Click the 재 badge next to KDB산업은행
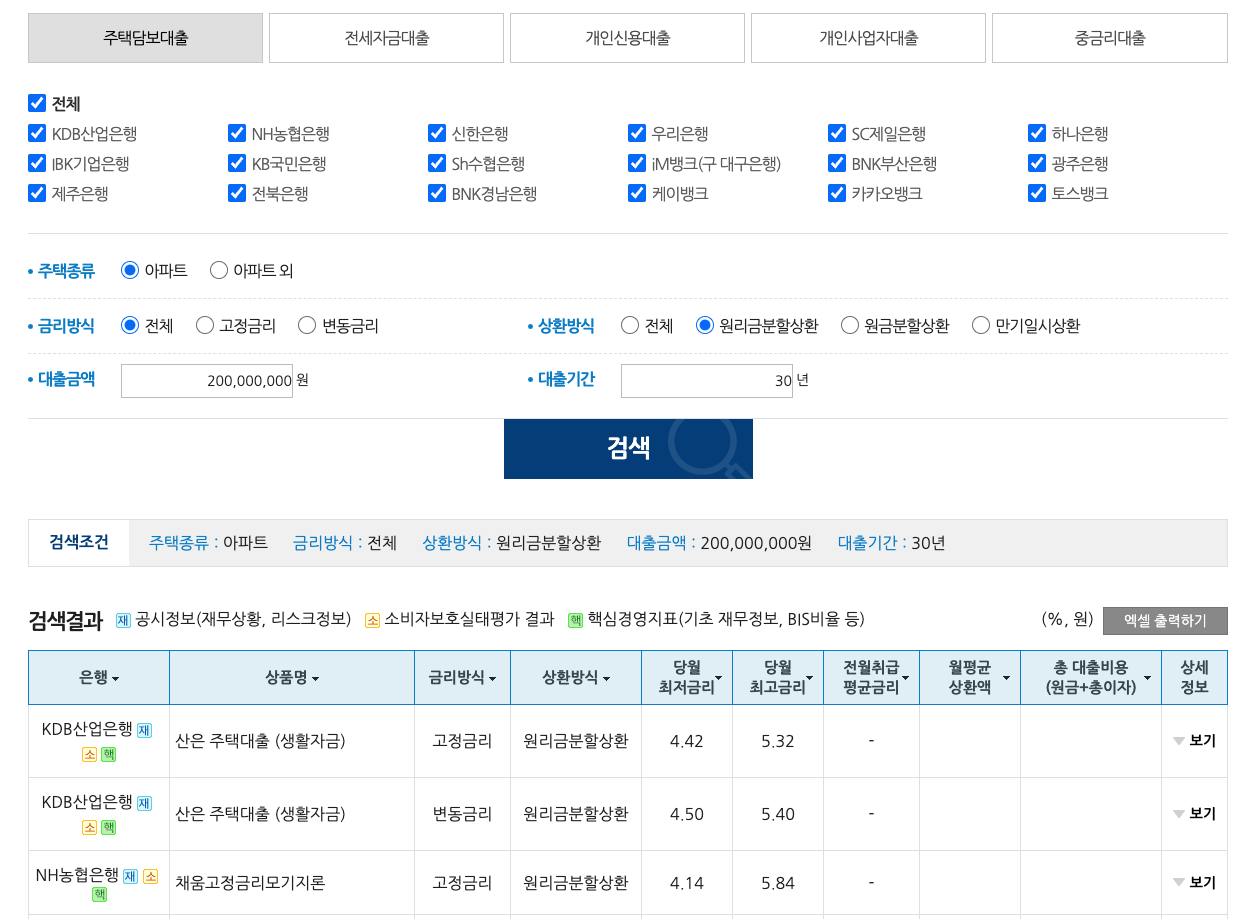The height and width of the screenshot is (919, 1252). coord(144,730)
